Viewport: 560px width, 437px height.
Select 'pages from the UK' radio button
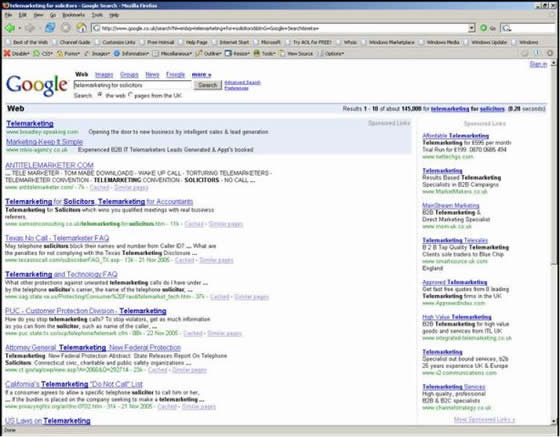tap(130, 95)
